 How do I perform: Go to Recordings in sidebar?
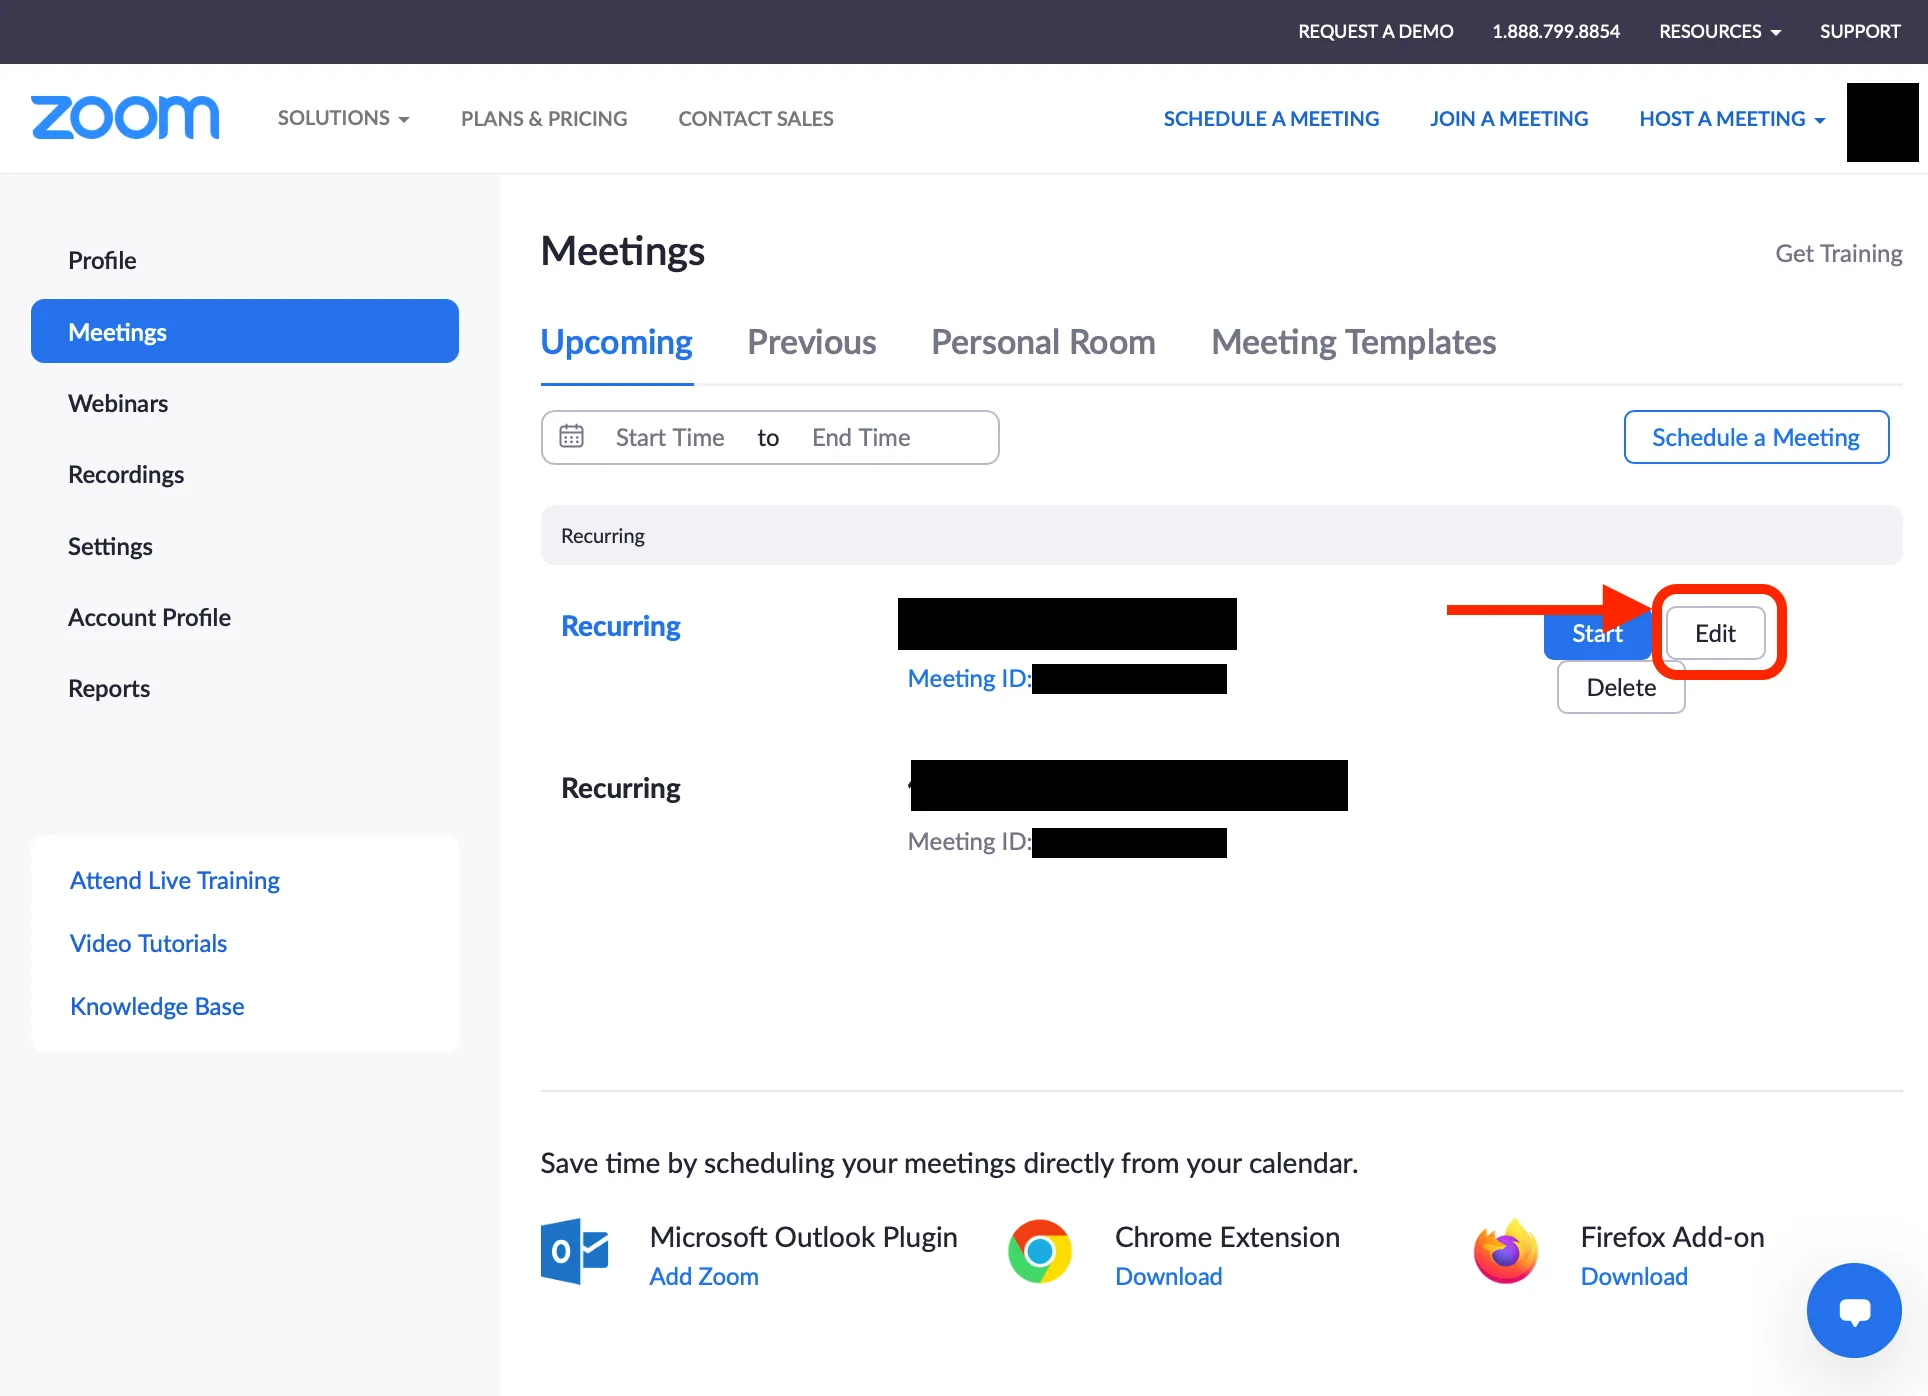click(x=126, y=474)
